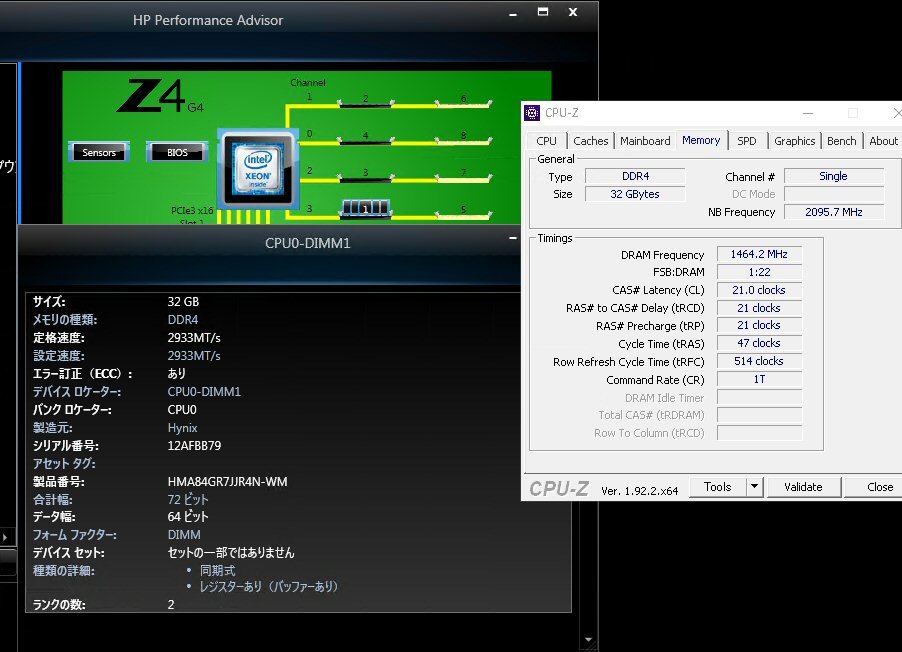
Task: Switch to the Bench tab
Action: pyautogui.click(x=842, y=141)
